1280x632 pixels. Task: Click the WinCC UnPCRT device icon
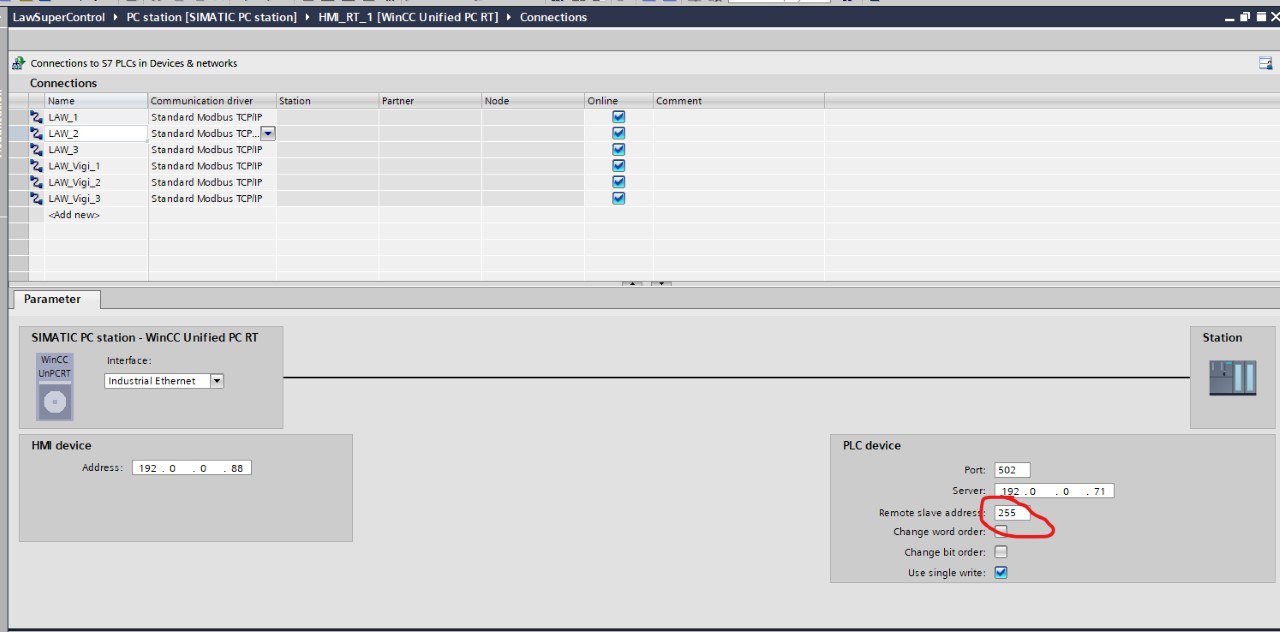[x=55, y=386]
